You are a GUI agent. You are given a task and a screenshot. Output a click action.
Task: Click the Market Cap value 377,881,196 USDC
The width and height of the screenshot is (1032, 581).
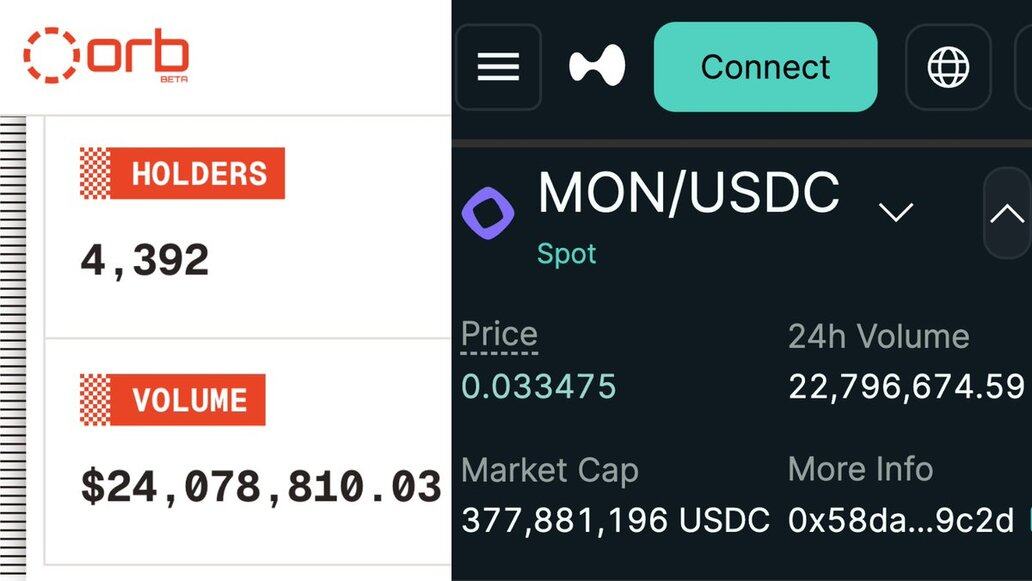[x=615, y=520]
